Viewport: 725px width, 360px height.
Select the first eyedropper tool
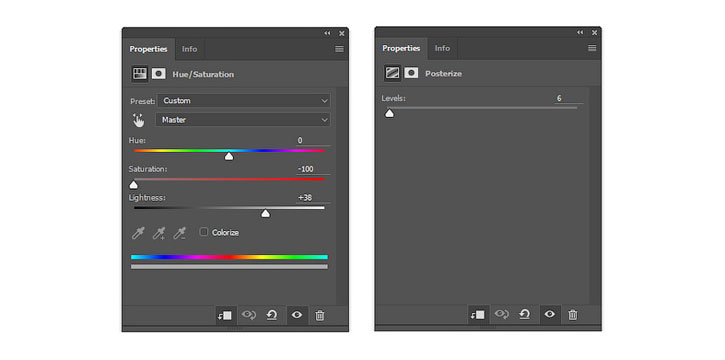click(x=138, y=233)
